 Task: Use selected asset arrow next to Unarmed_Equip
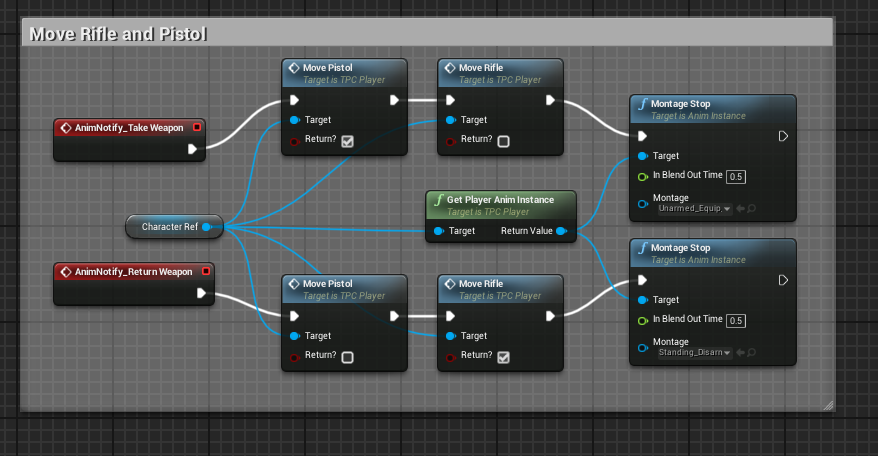pos(740,208)
